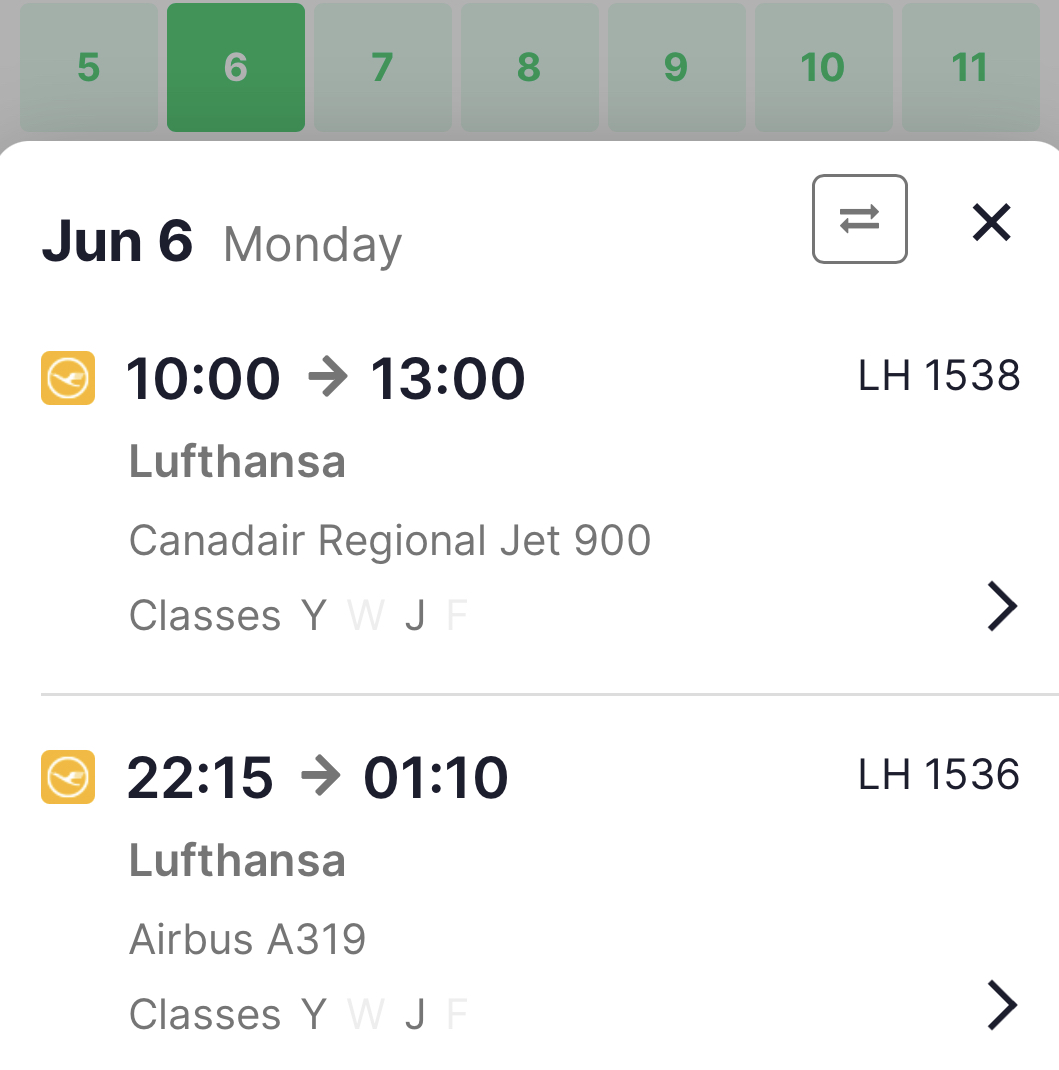Click the Jun 6 Monday heading
1059x1070 pixels.
pyautogui.click(x=221, y=243)
